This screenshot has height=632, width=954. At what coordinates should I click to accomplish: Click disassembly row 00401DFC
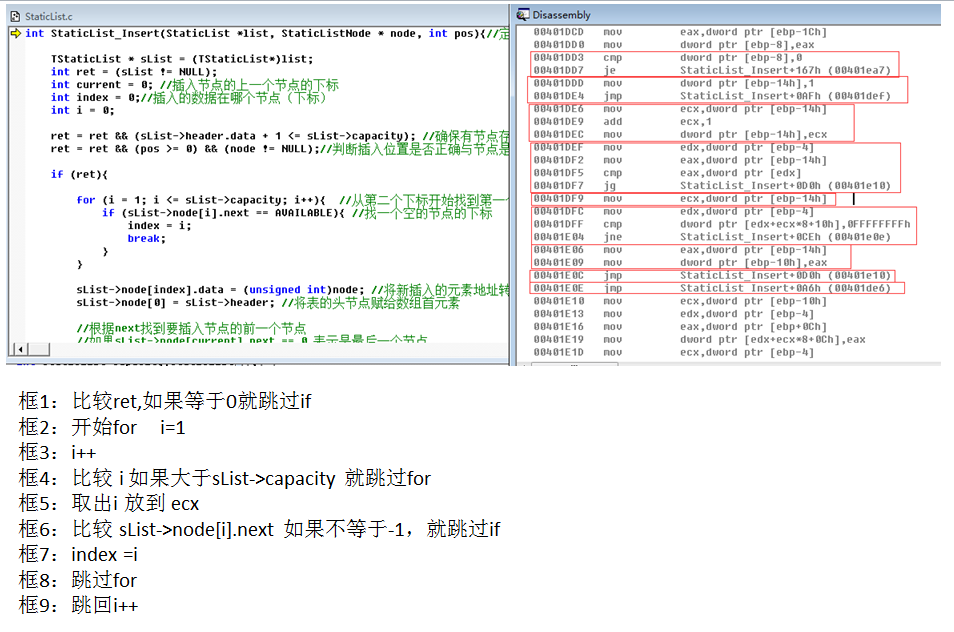[x=674, y=211]
